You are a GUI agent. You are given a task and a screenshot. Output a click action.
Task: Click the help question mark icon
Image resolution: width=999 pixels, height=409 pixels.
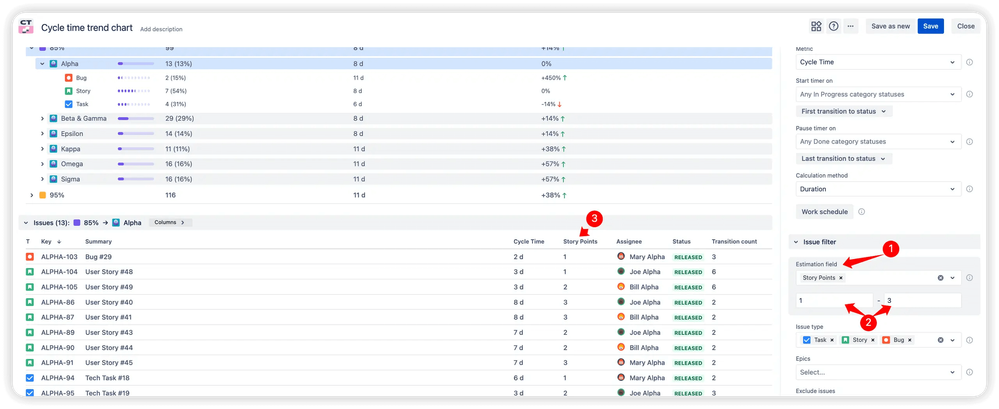[x=833, y=27]
